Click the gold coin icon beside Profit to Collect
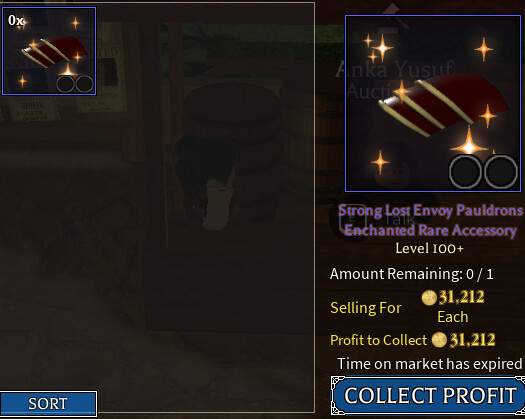The image size is (525, 419). [439, 340]
